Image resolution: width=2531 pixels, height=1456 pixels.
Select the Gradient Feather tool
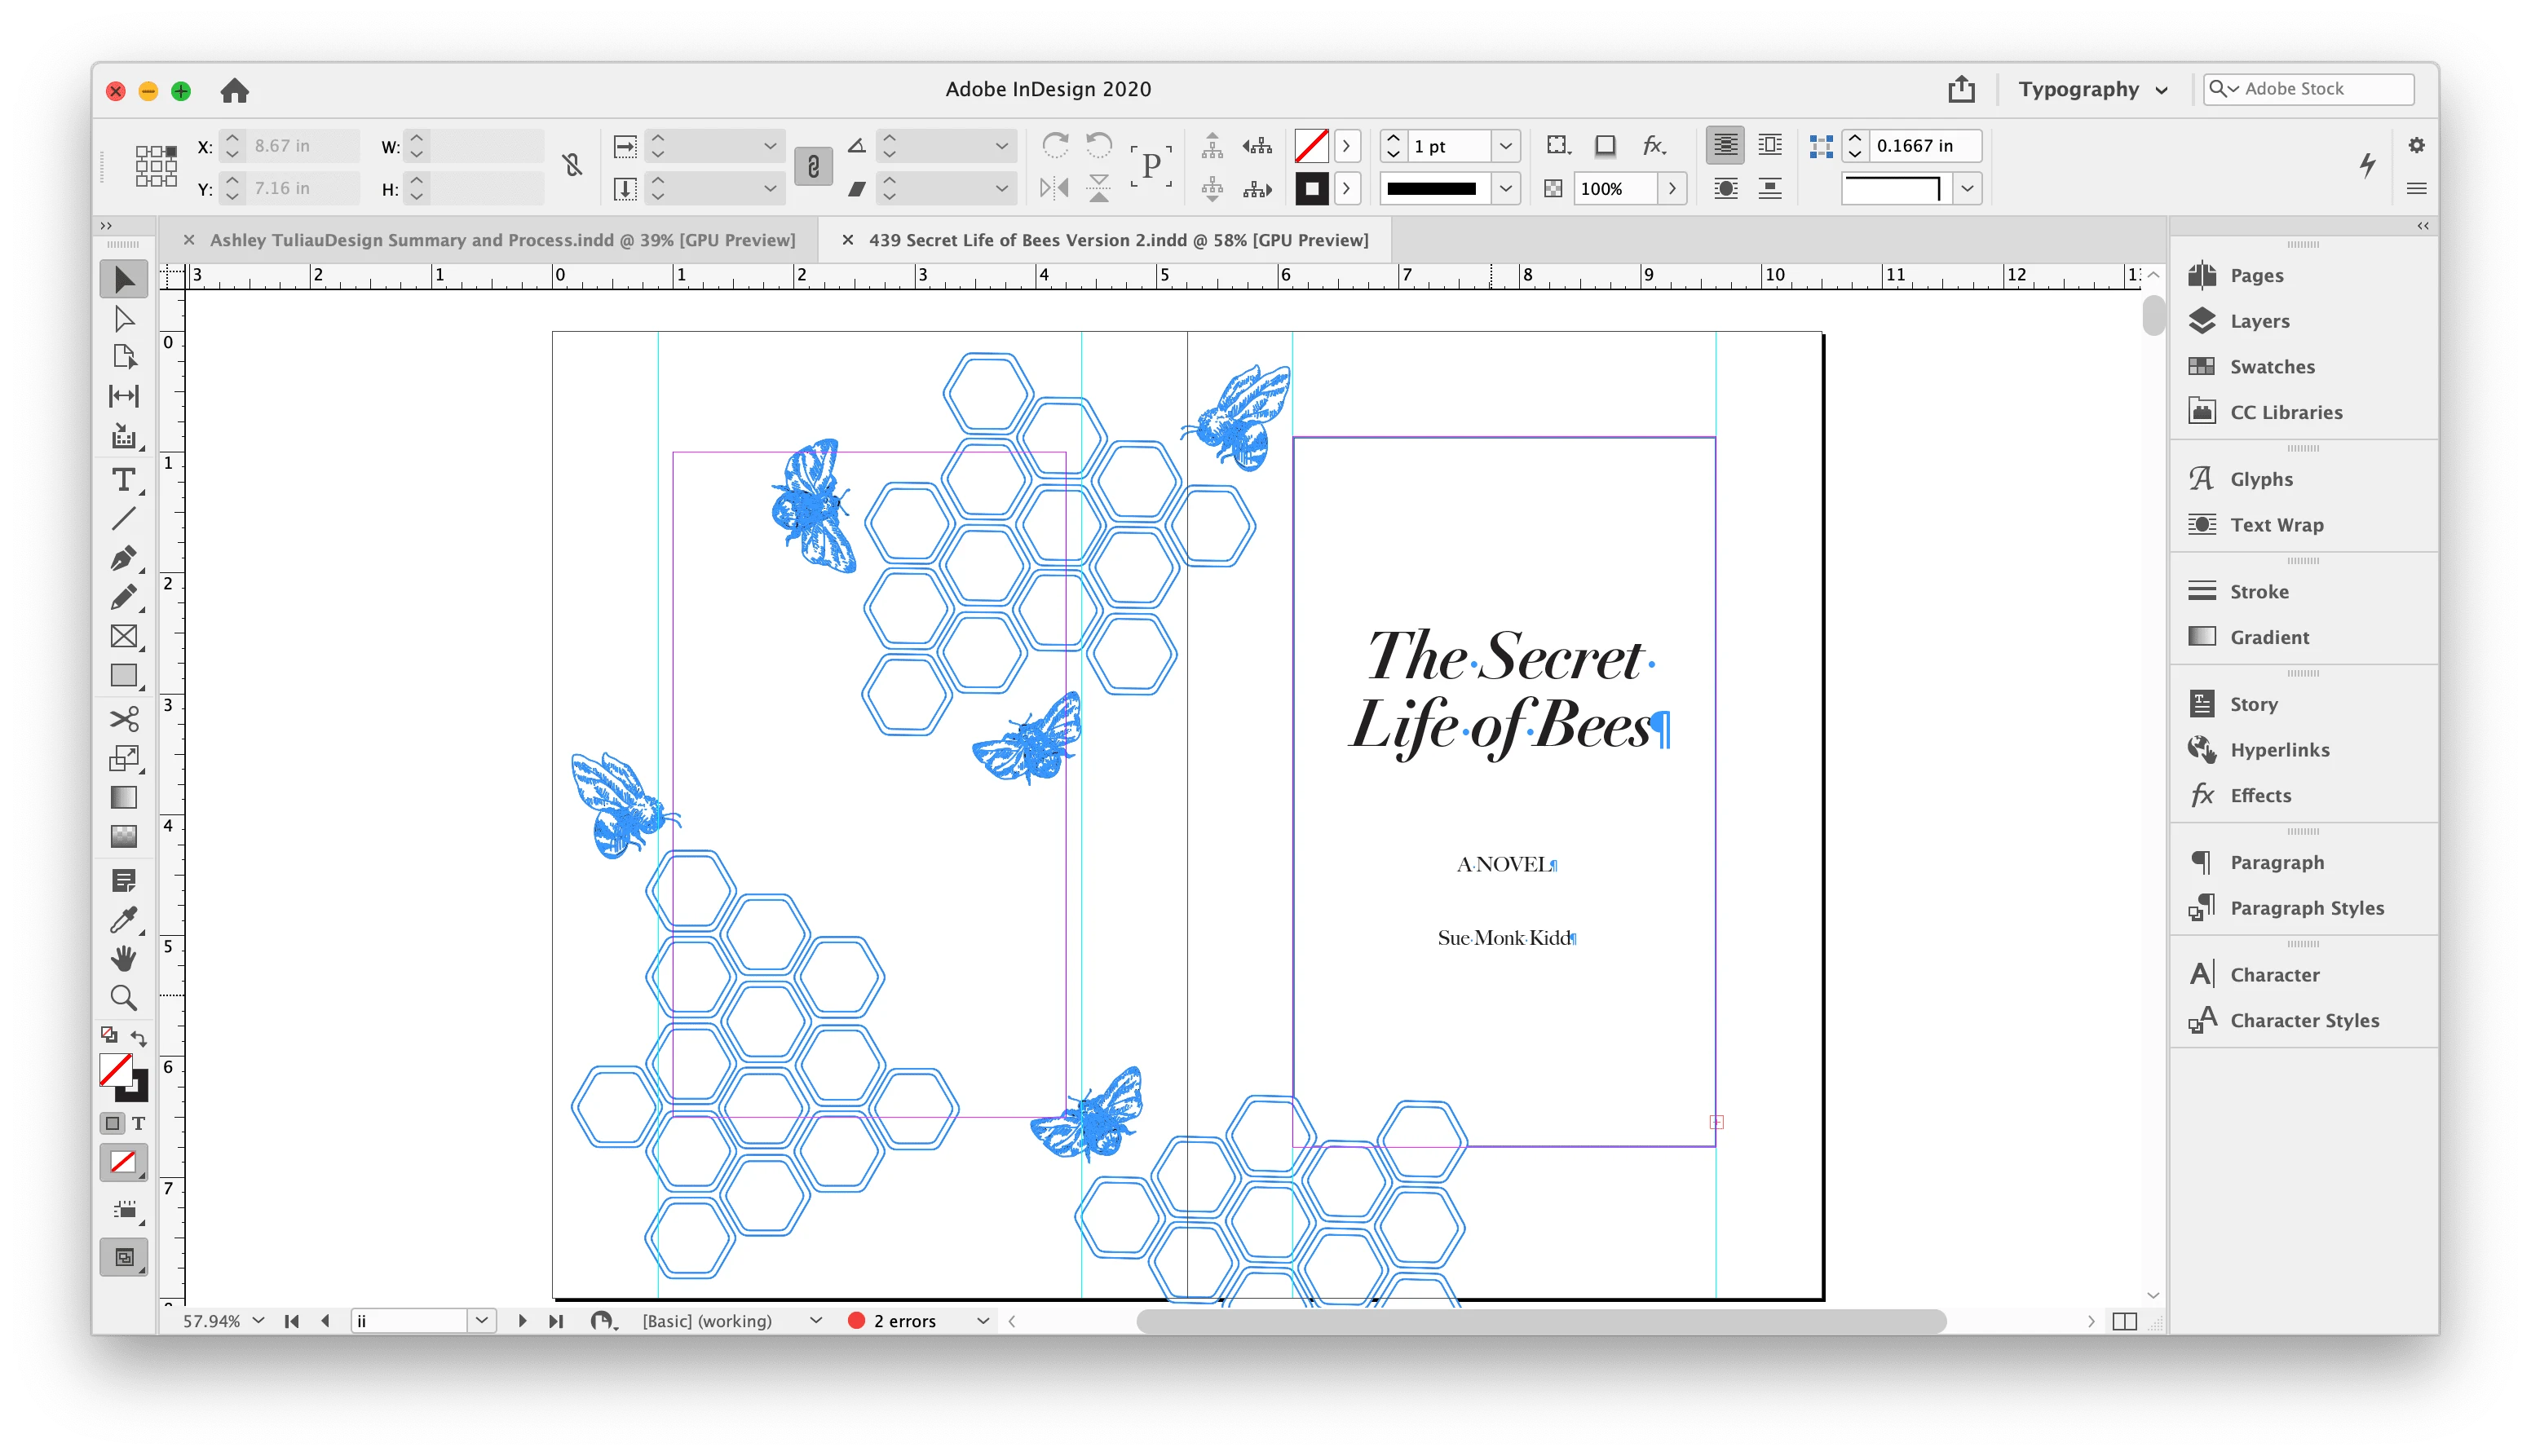click(123, 836)
